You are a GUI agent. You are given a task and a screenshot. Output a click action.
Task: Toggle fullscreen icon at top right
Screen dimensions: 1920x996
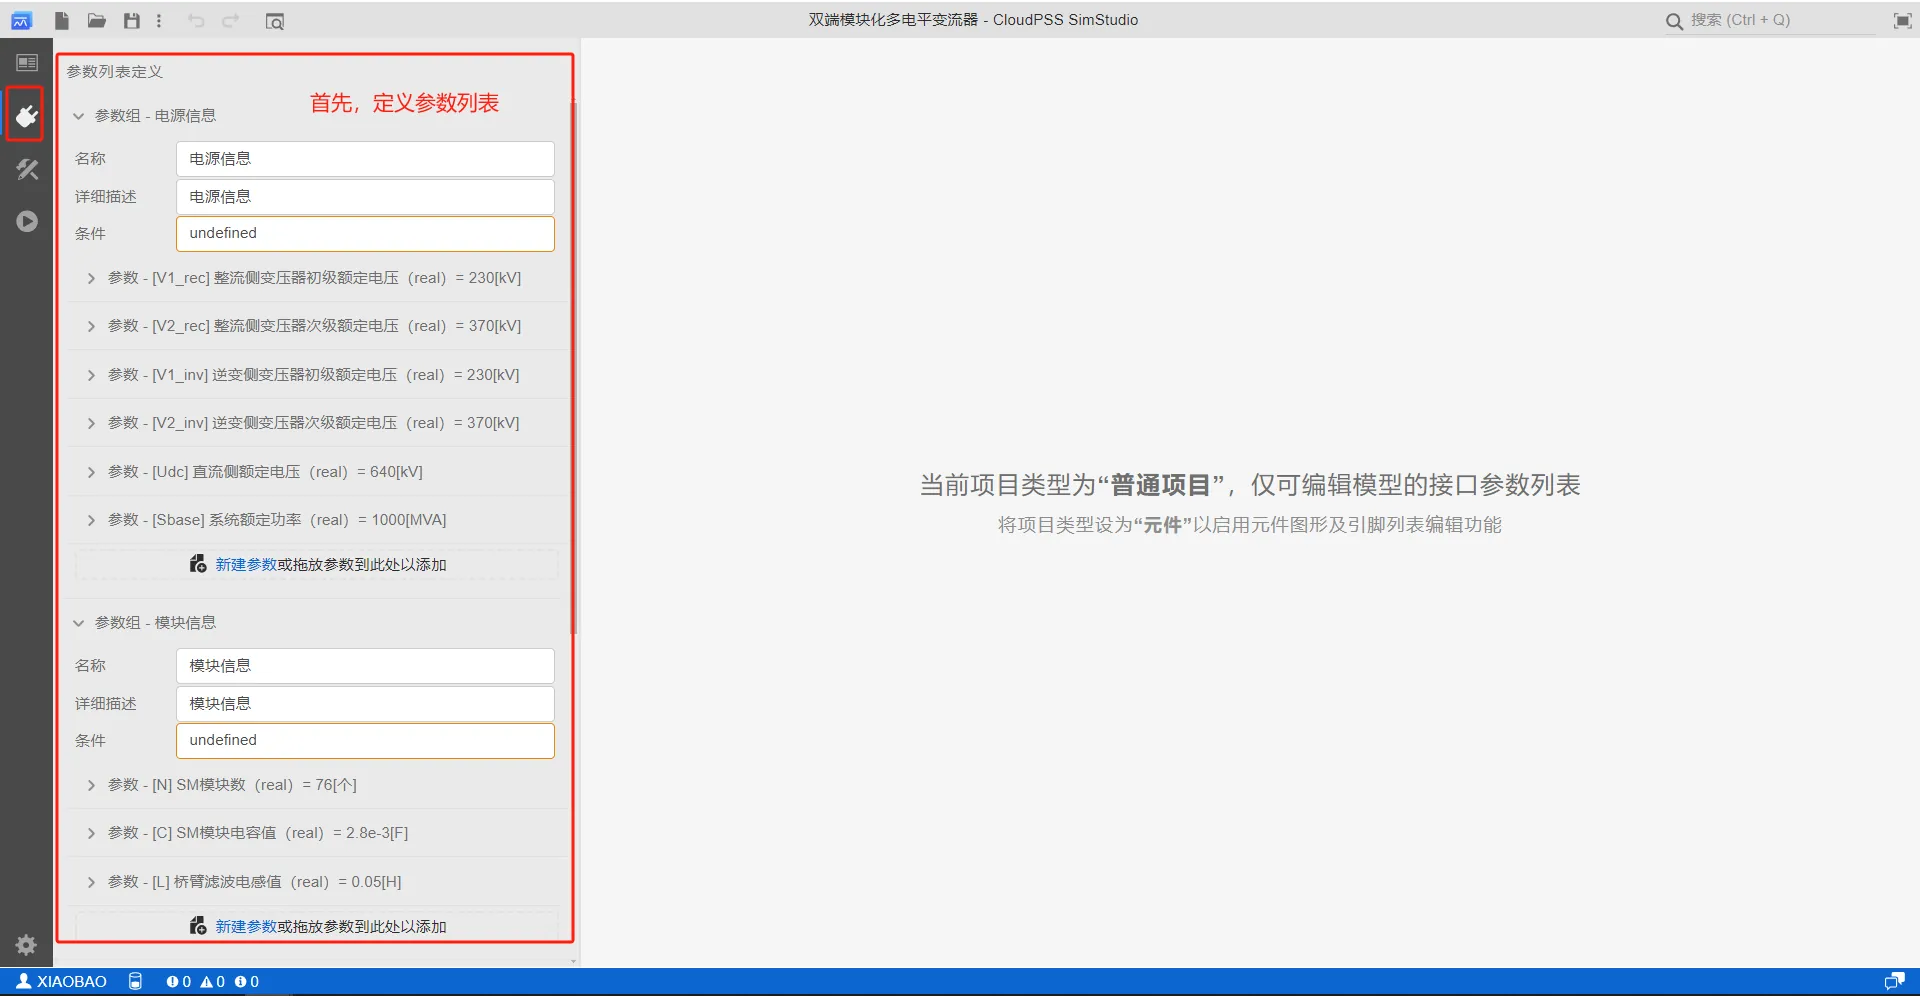tap(1902, 21)
